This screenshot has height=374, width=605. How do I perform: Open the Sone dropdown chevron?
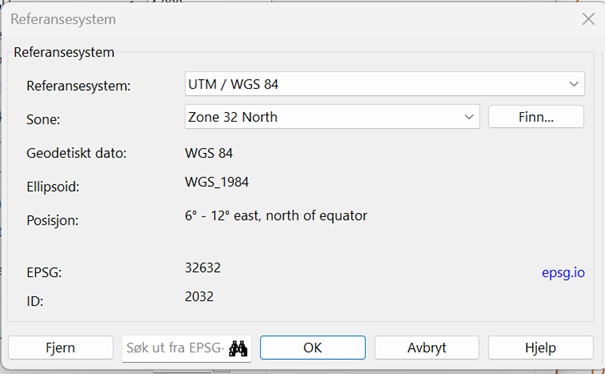tap(469, 117)
